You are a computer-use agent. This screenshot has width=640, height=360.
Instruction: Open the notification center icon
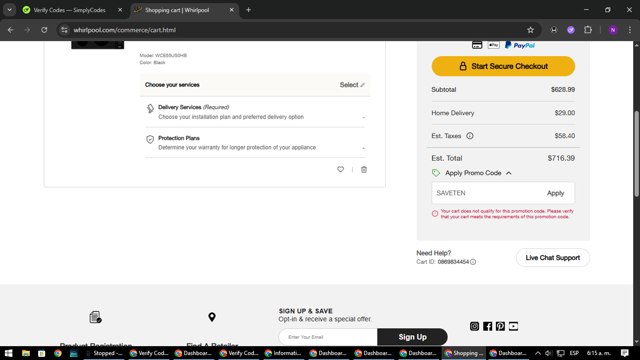pos(624,353)
